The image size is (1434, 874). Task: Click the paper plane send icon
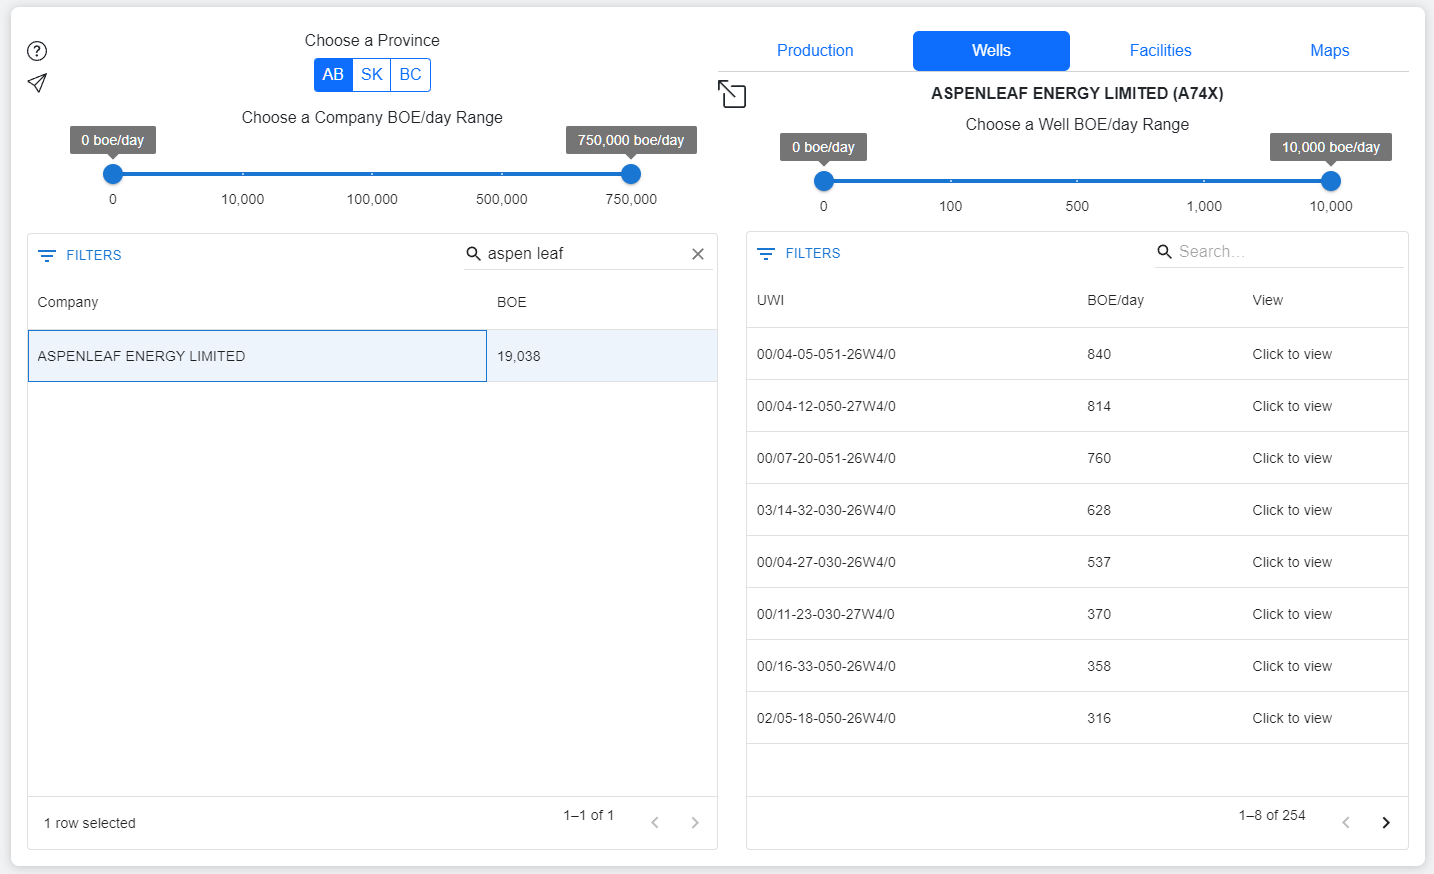click(37, 83)
